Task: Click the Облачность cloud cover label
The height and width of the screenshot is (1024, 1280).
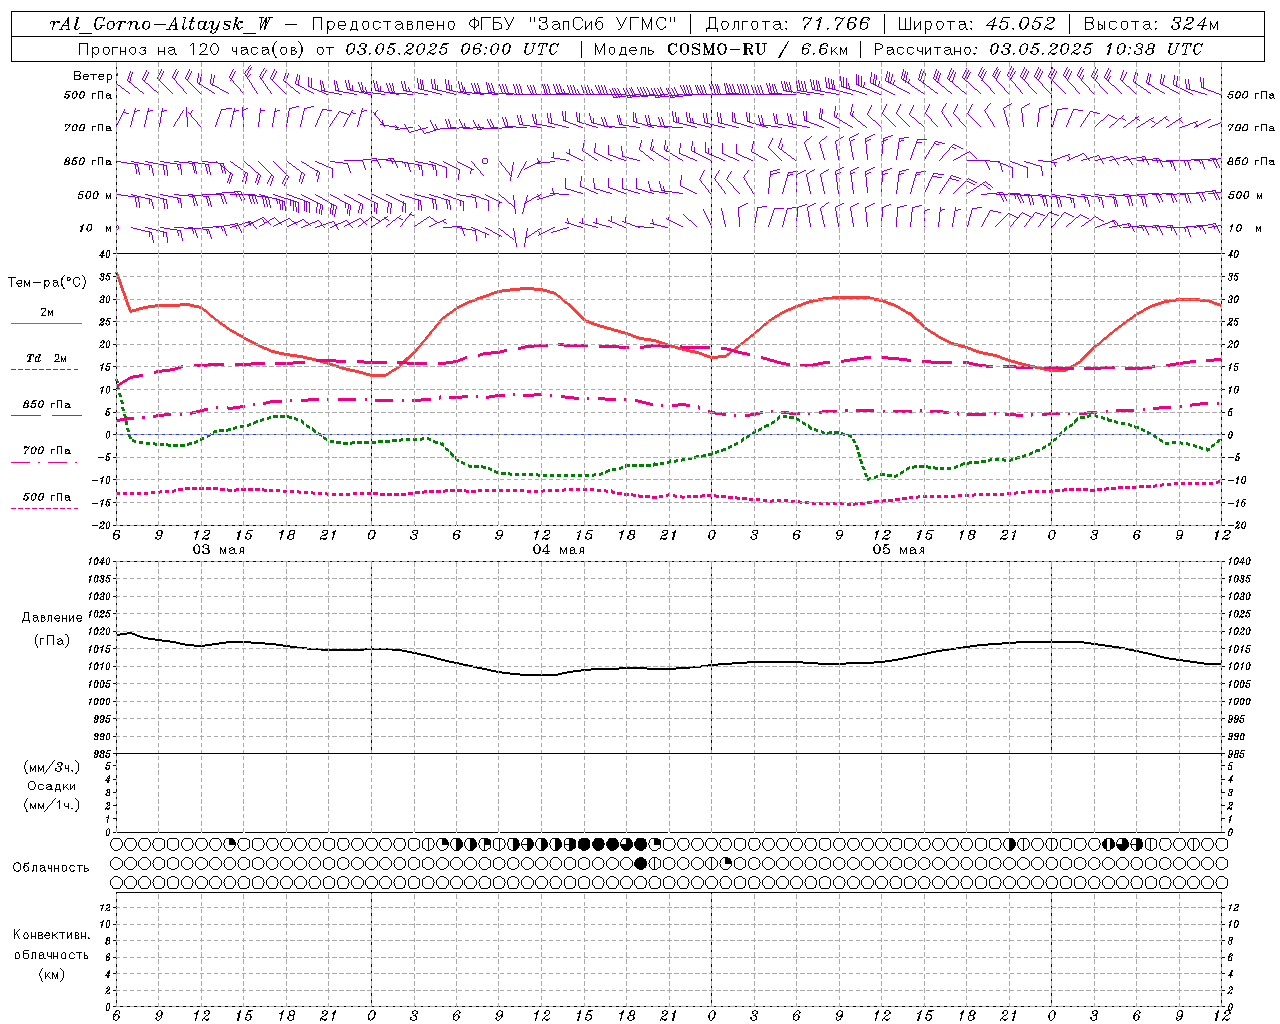Action: point(51,867)
